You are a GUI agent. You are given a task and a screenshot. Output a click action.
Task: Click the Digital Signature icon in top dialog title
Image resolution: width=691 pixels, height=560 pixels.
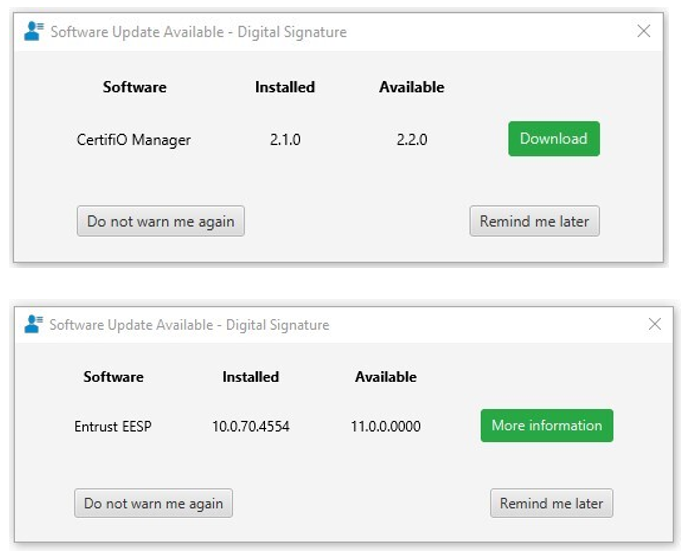click(33, 31)
